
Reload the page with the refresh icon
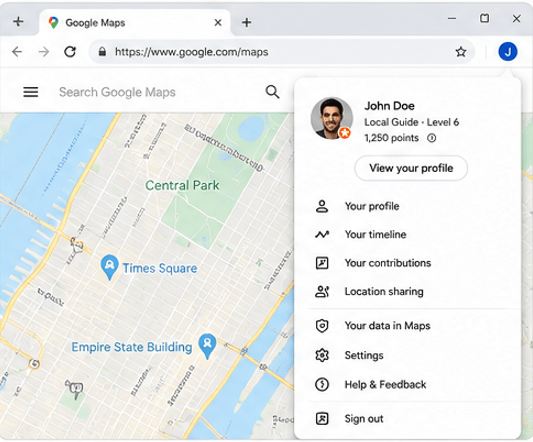point(70,52)
